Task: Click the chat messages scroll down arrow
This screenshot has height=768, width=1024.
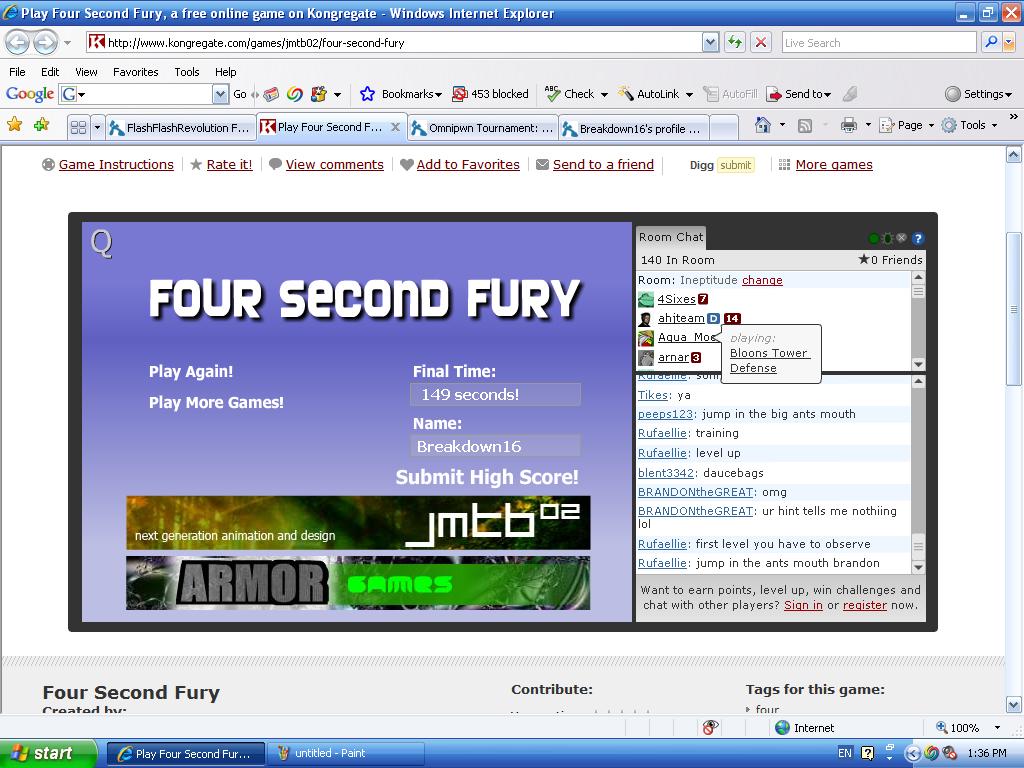Action: pyautogui.click(x=918, y=567)
